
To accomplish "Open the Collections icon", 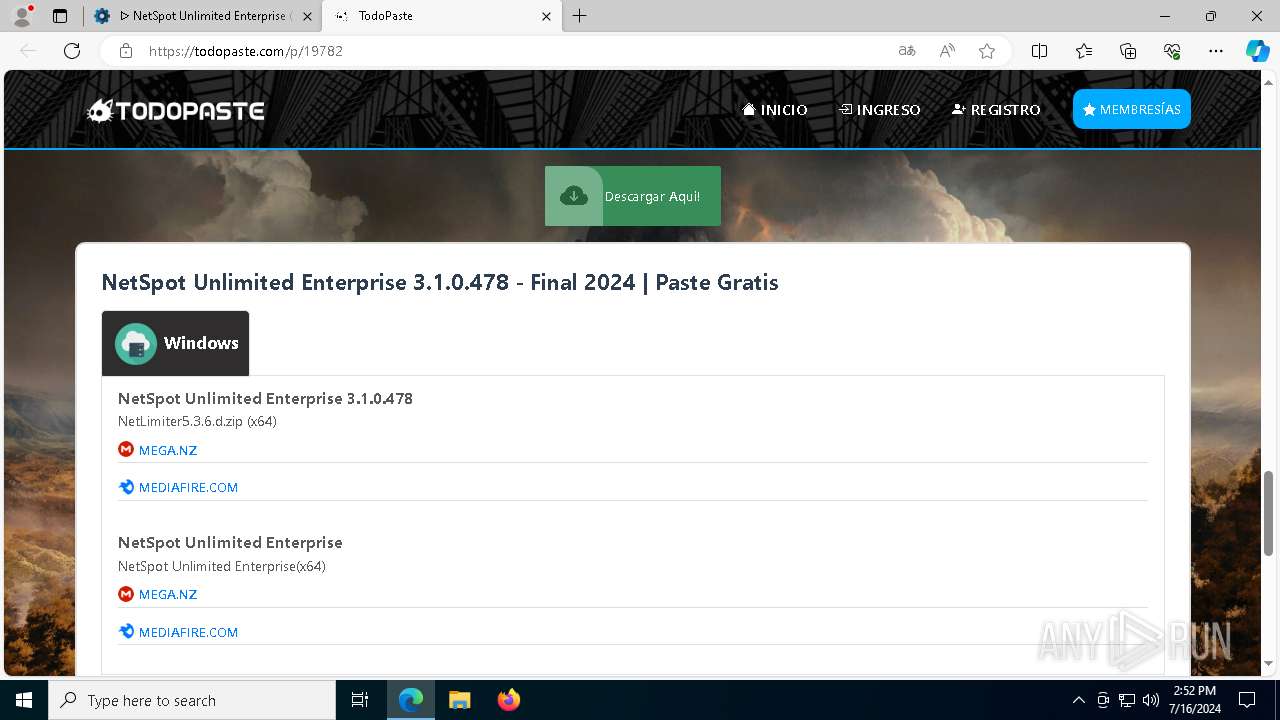I will pos(1128,51).
